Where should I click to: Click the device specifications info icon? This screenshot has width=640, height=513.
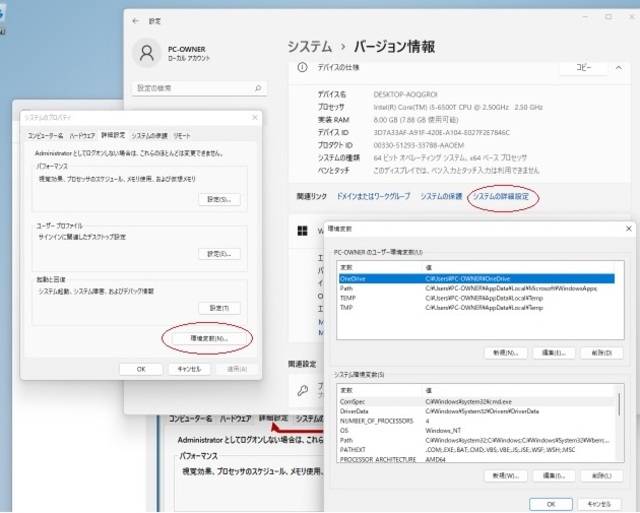pos(302,67)
